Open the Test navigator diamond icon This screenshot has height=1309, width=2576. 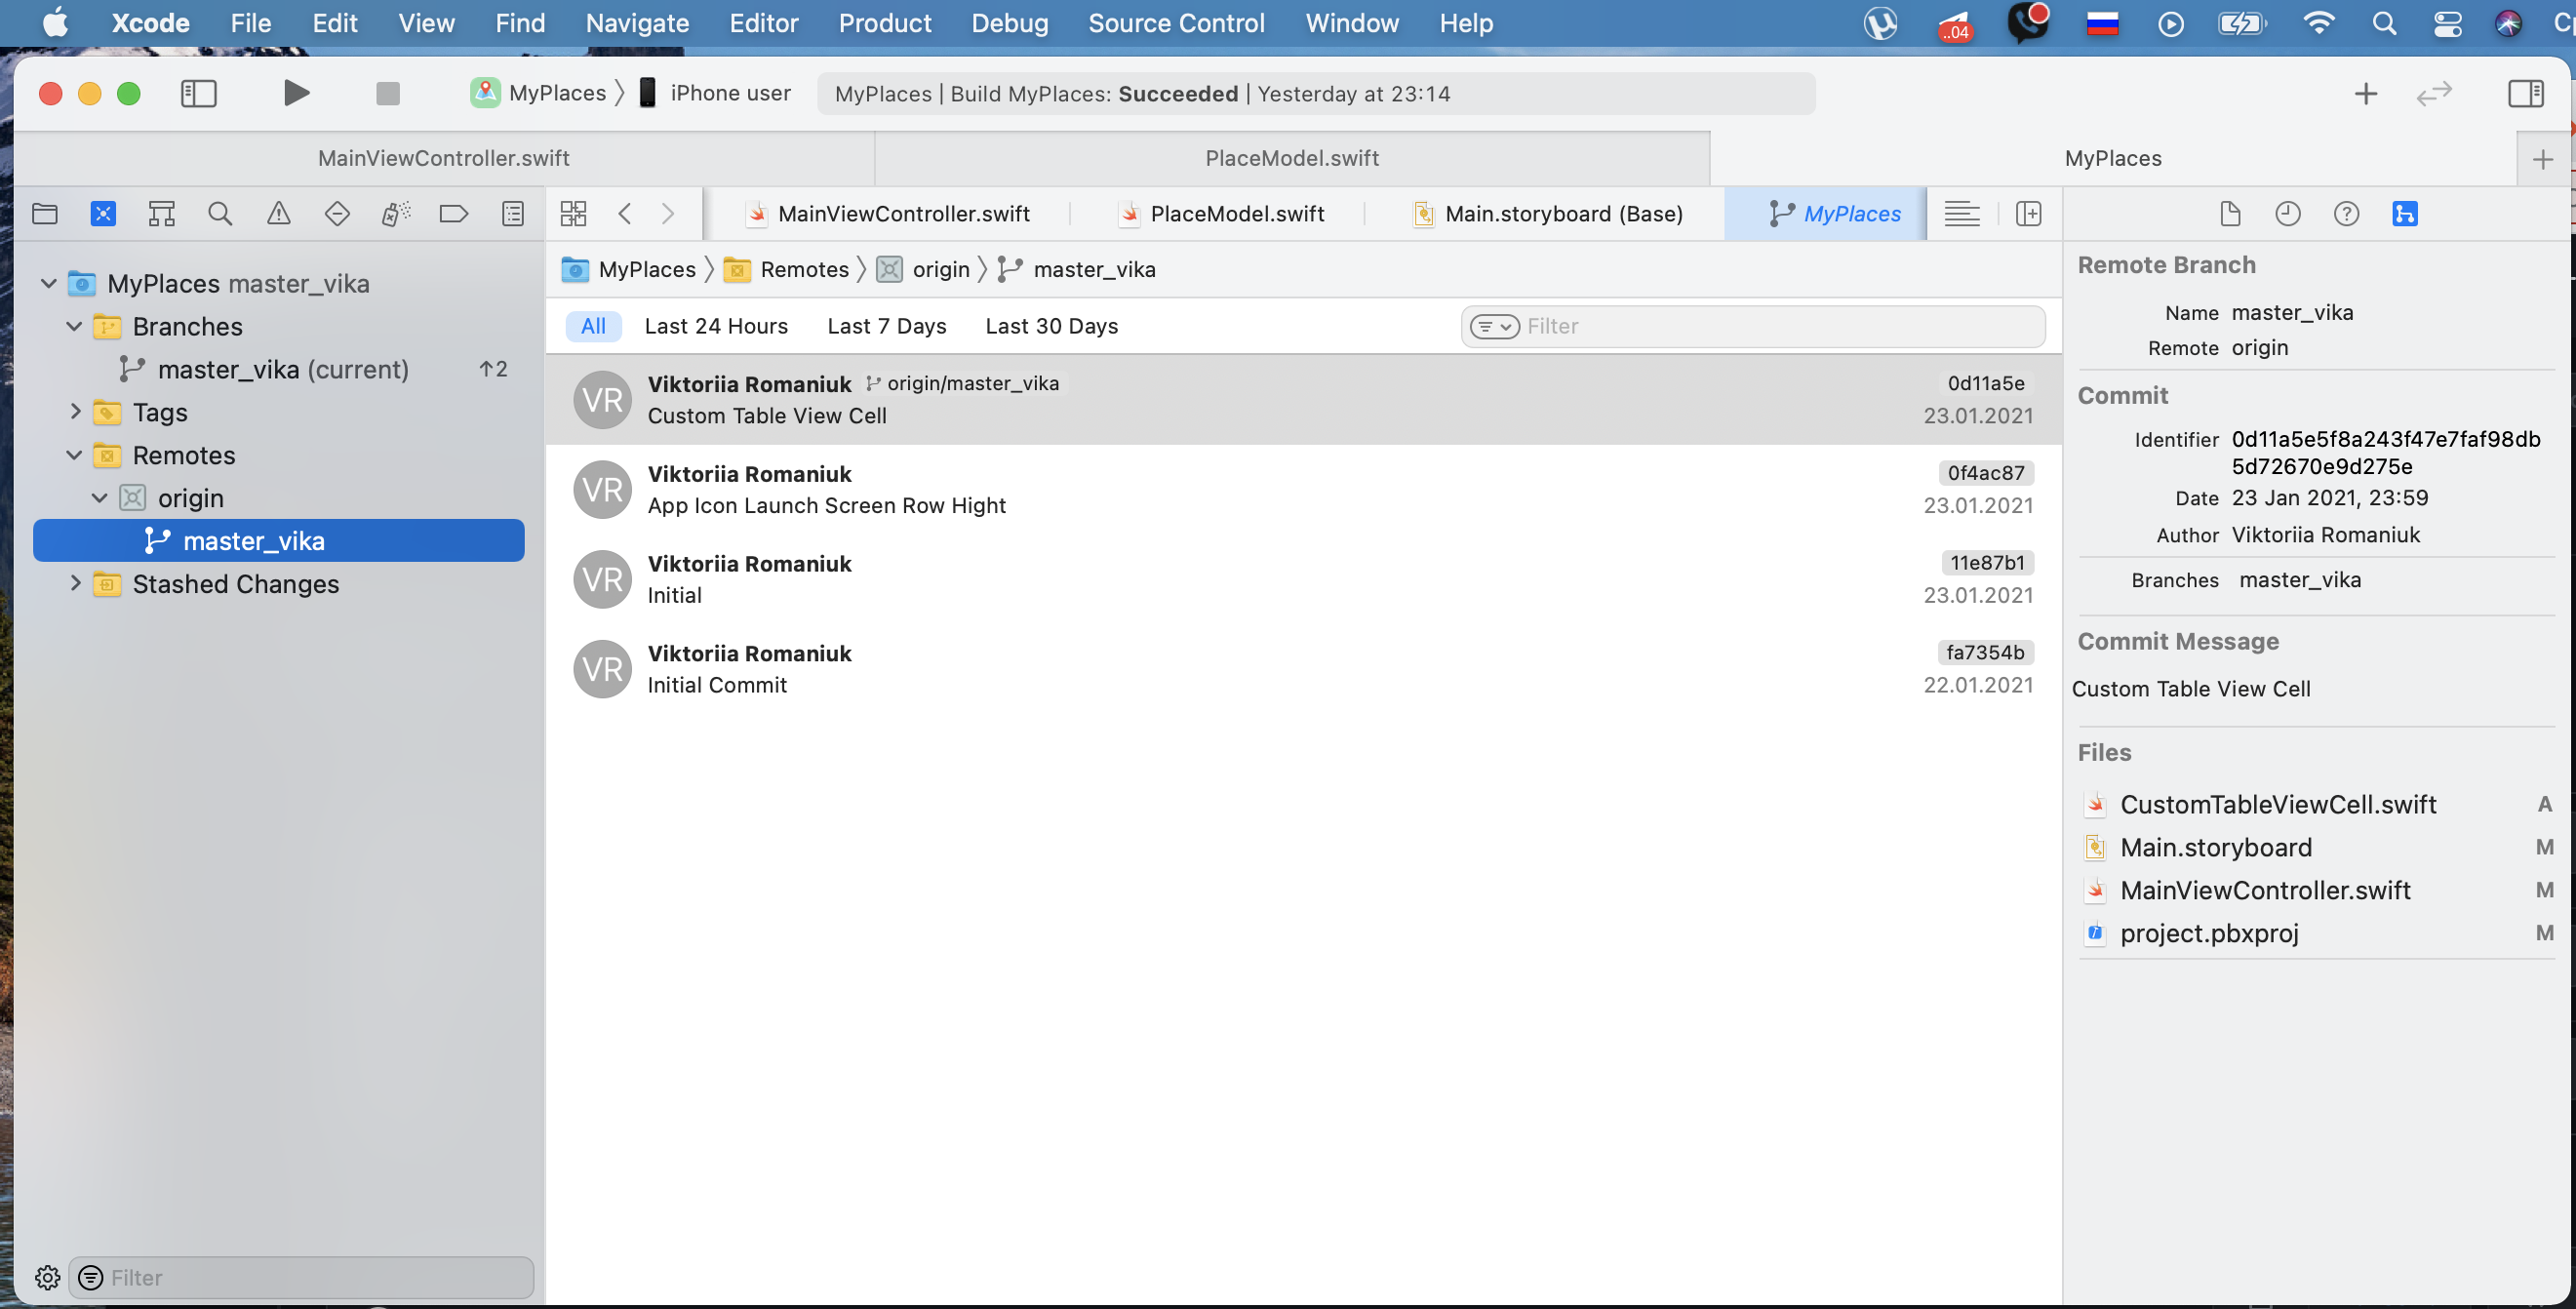coord(337,213)
